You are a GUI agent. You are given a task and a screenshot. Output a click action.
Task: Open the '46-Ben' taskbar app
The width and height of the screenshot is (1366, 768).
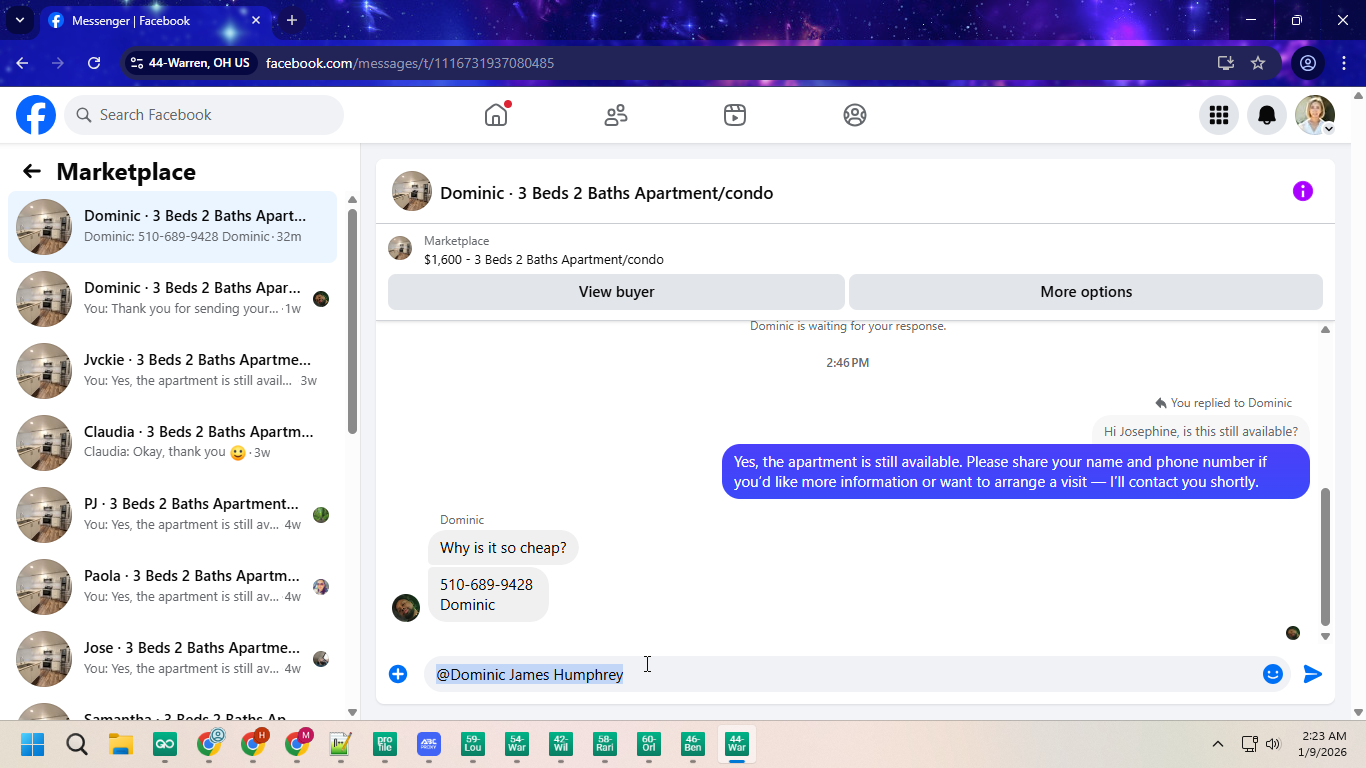[x=693, y=744]
